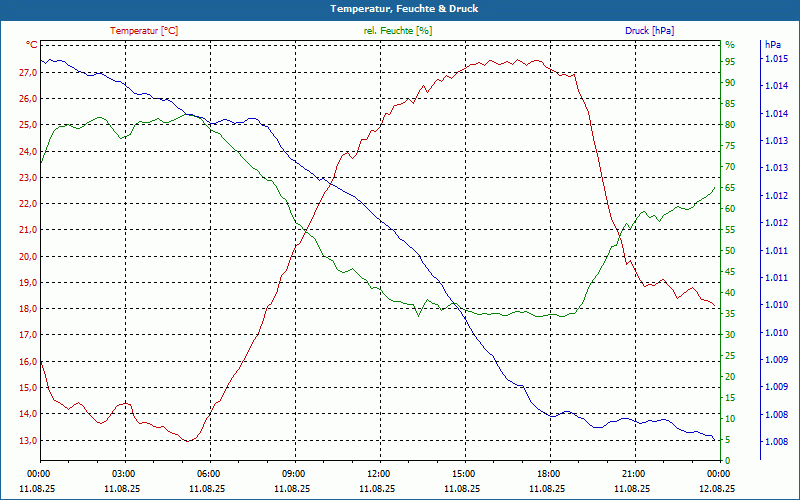
Task: Click the 17,0 temperature axis value
Action: [x=28, y=335]
